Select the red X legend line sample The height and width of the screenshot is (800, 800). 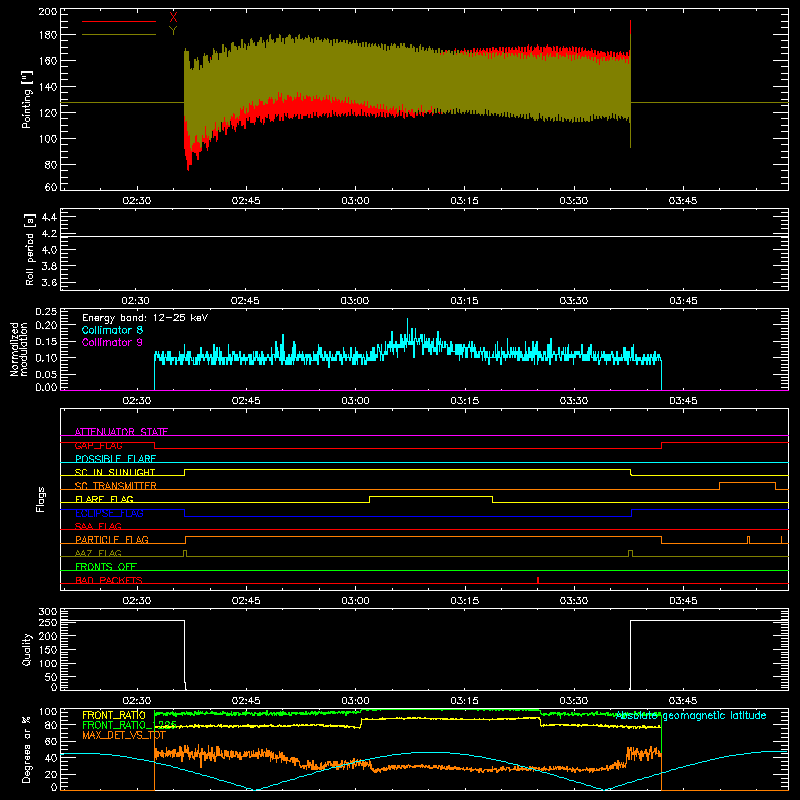pos(119,21)
